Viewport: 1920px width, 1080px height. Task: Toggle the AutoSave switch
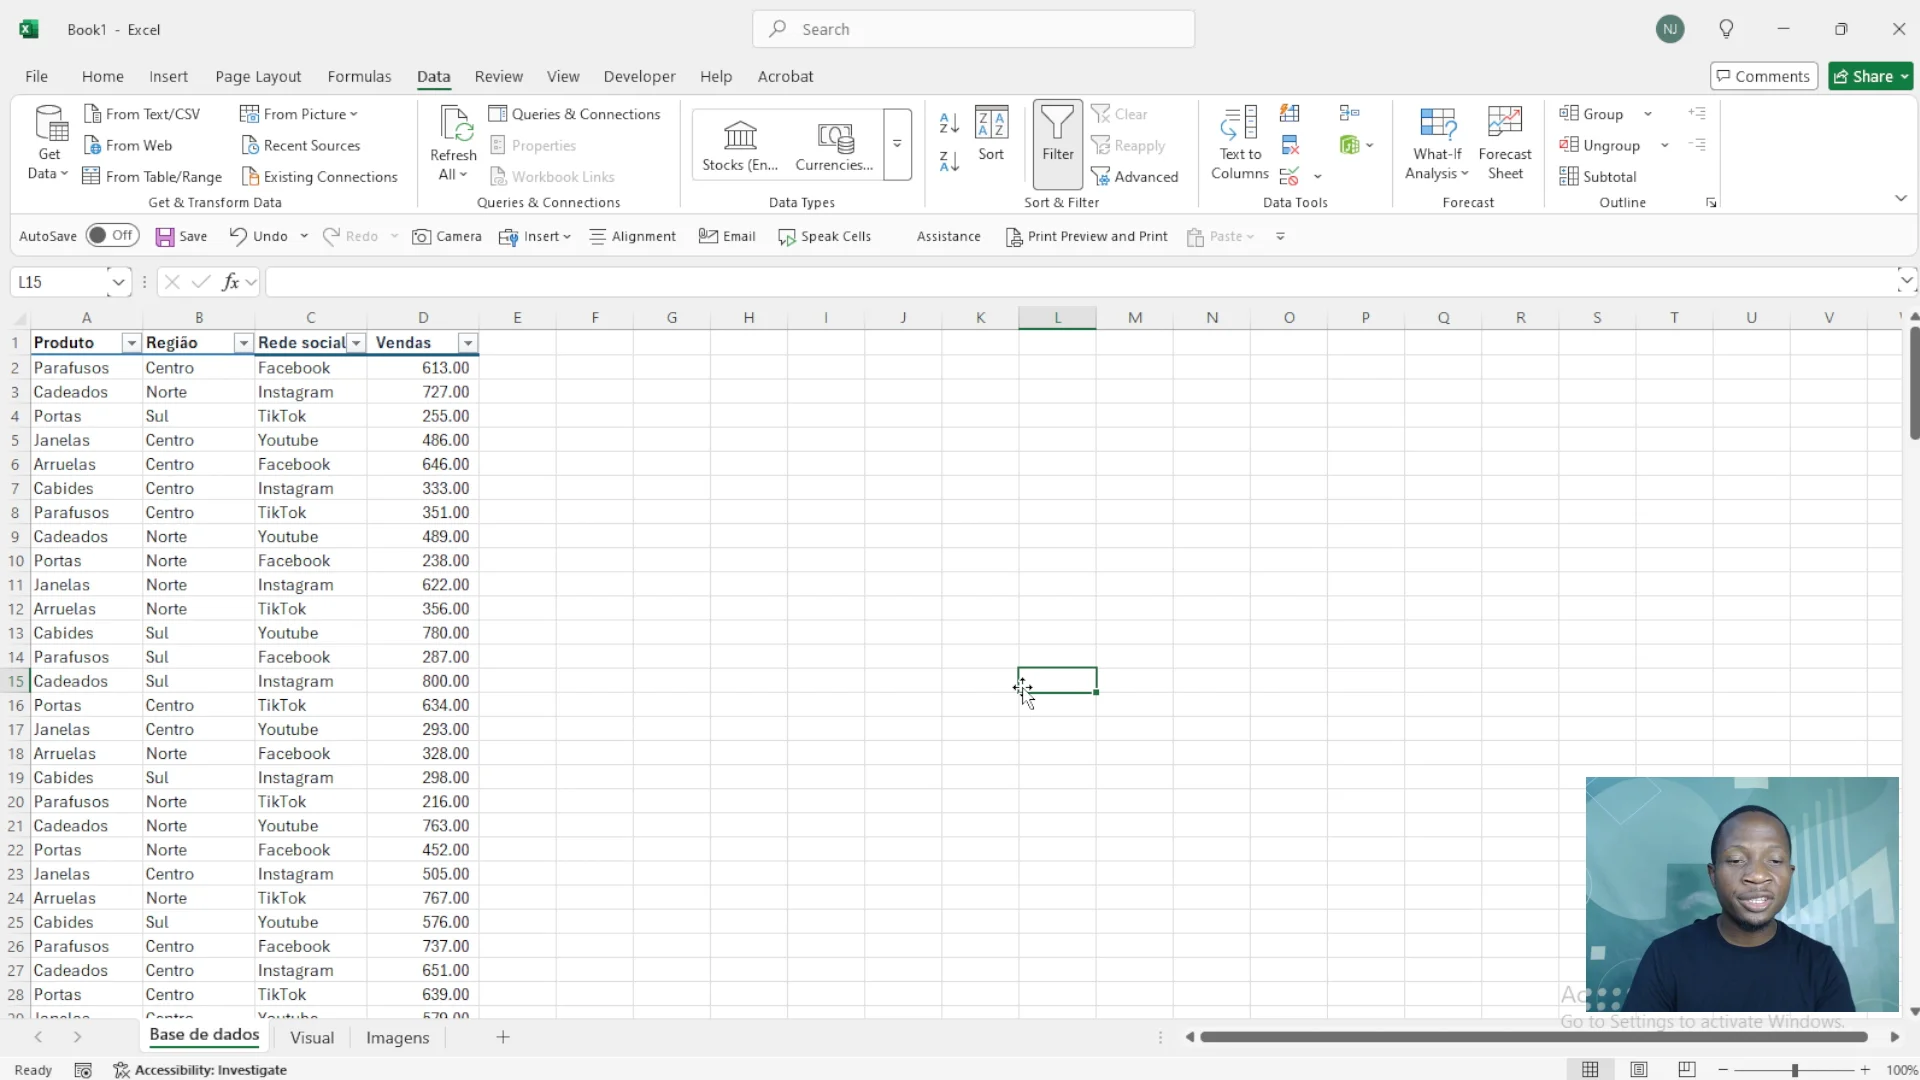point(110,236)
